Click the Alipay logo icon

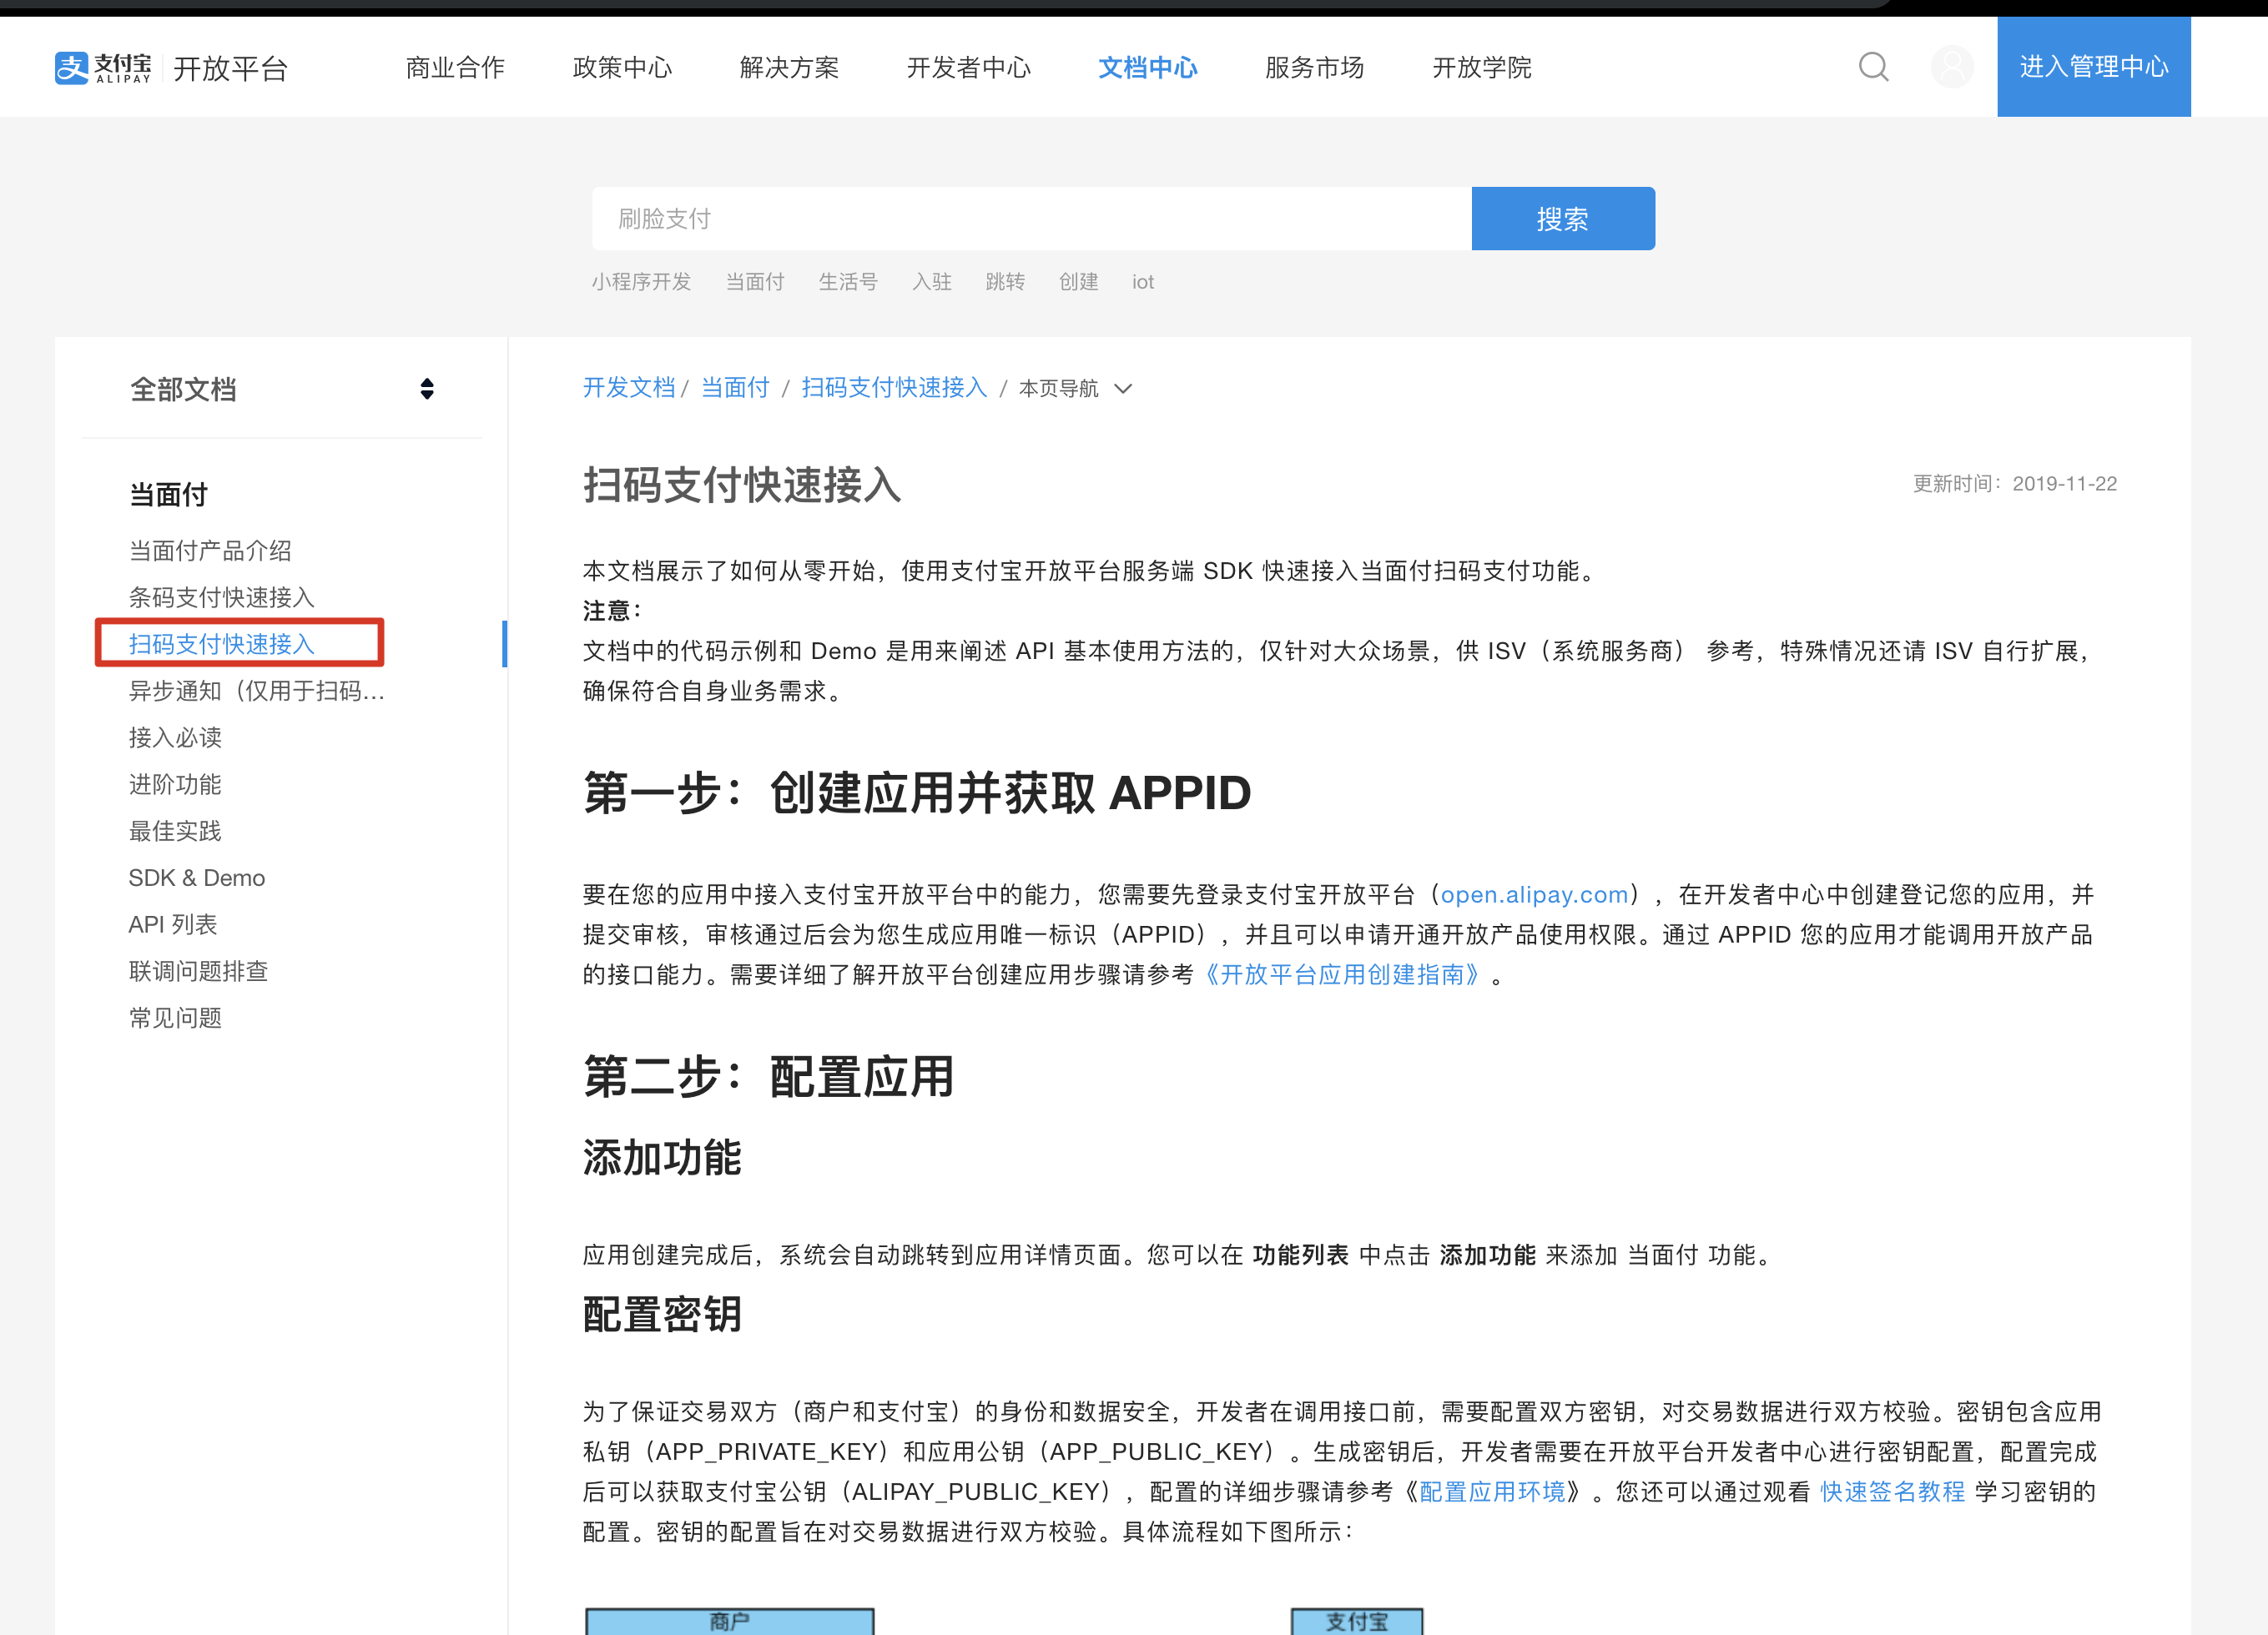tap(72, 68)
